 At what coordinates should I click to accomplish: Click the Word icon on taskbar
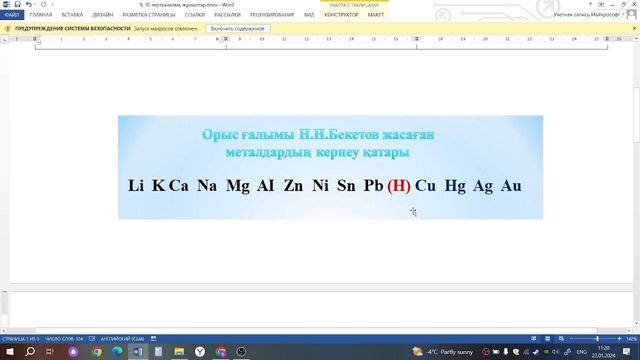(x=138, y=351)
